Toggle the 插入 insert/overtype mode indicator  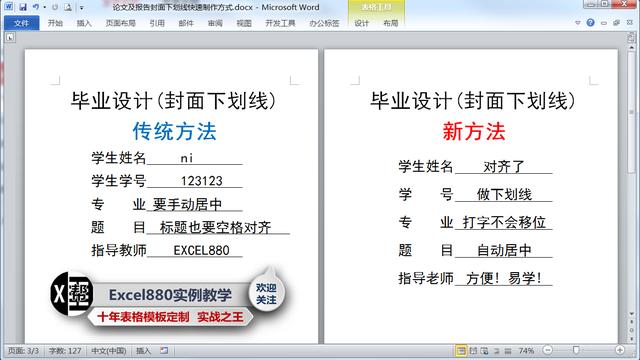(143, 351)
